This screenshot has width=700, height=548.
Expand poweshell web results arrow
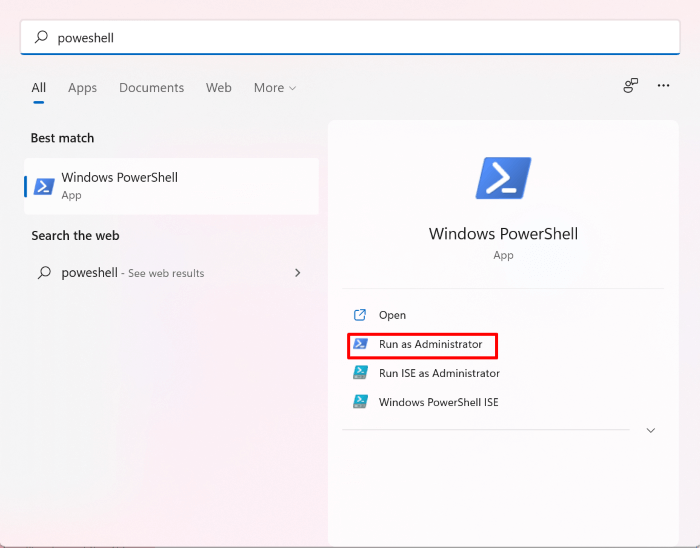click(x=297, y=272)
